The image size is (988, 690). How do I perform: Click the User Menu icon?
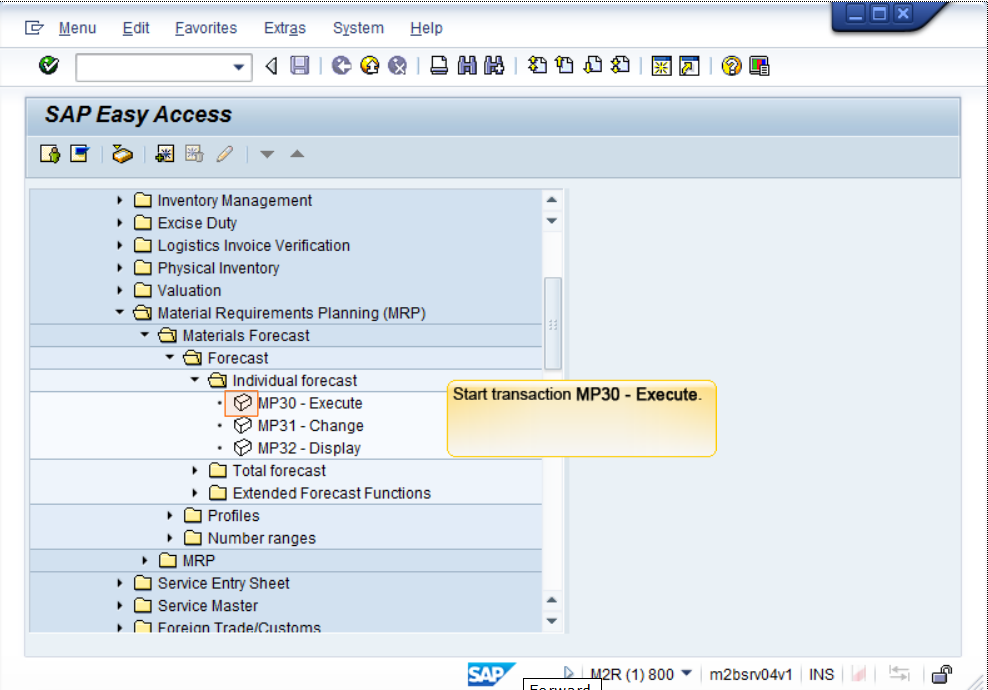point(50,154)
